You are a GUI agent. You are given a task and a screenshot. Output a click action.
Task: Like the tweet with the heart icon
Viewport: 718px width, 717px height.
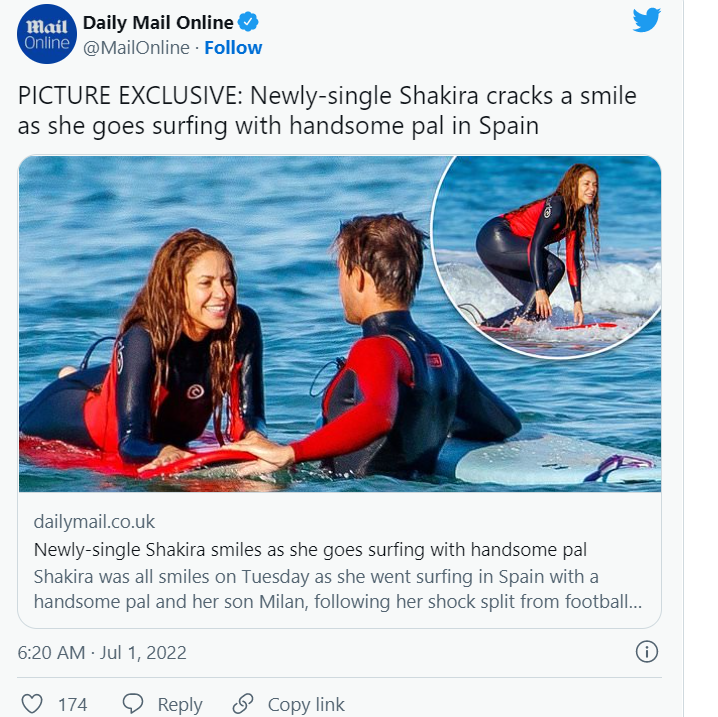[32, 704]
